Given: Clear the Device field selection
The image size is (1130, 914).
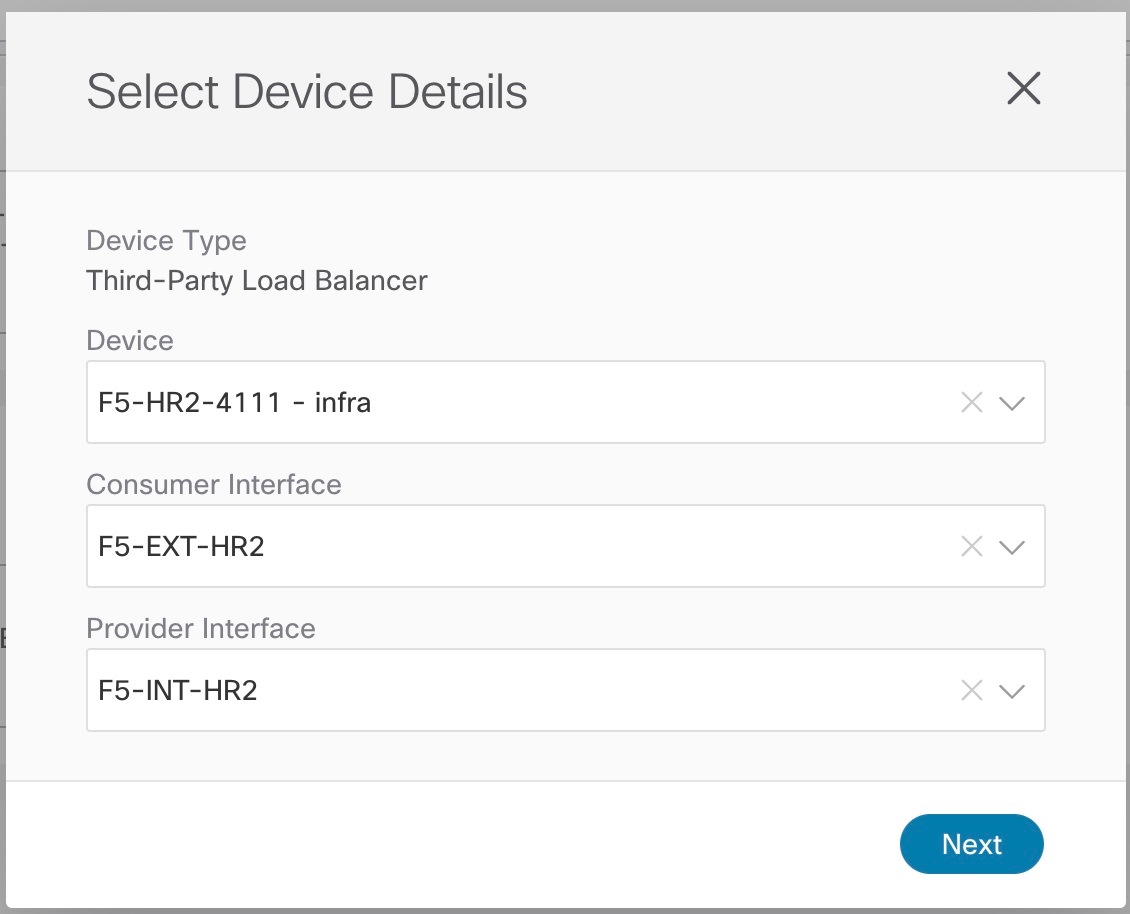Looking at the screenshot, I should point(971,402).
